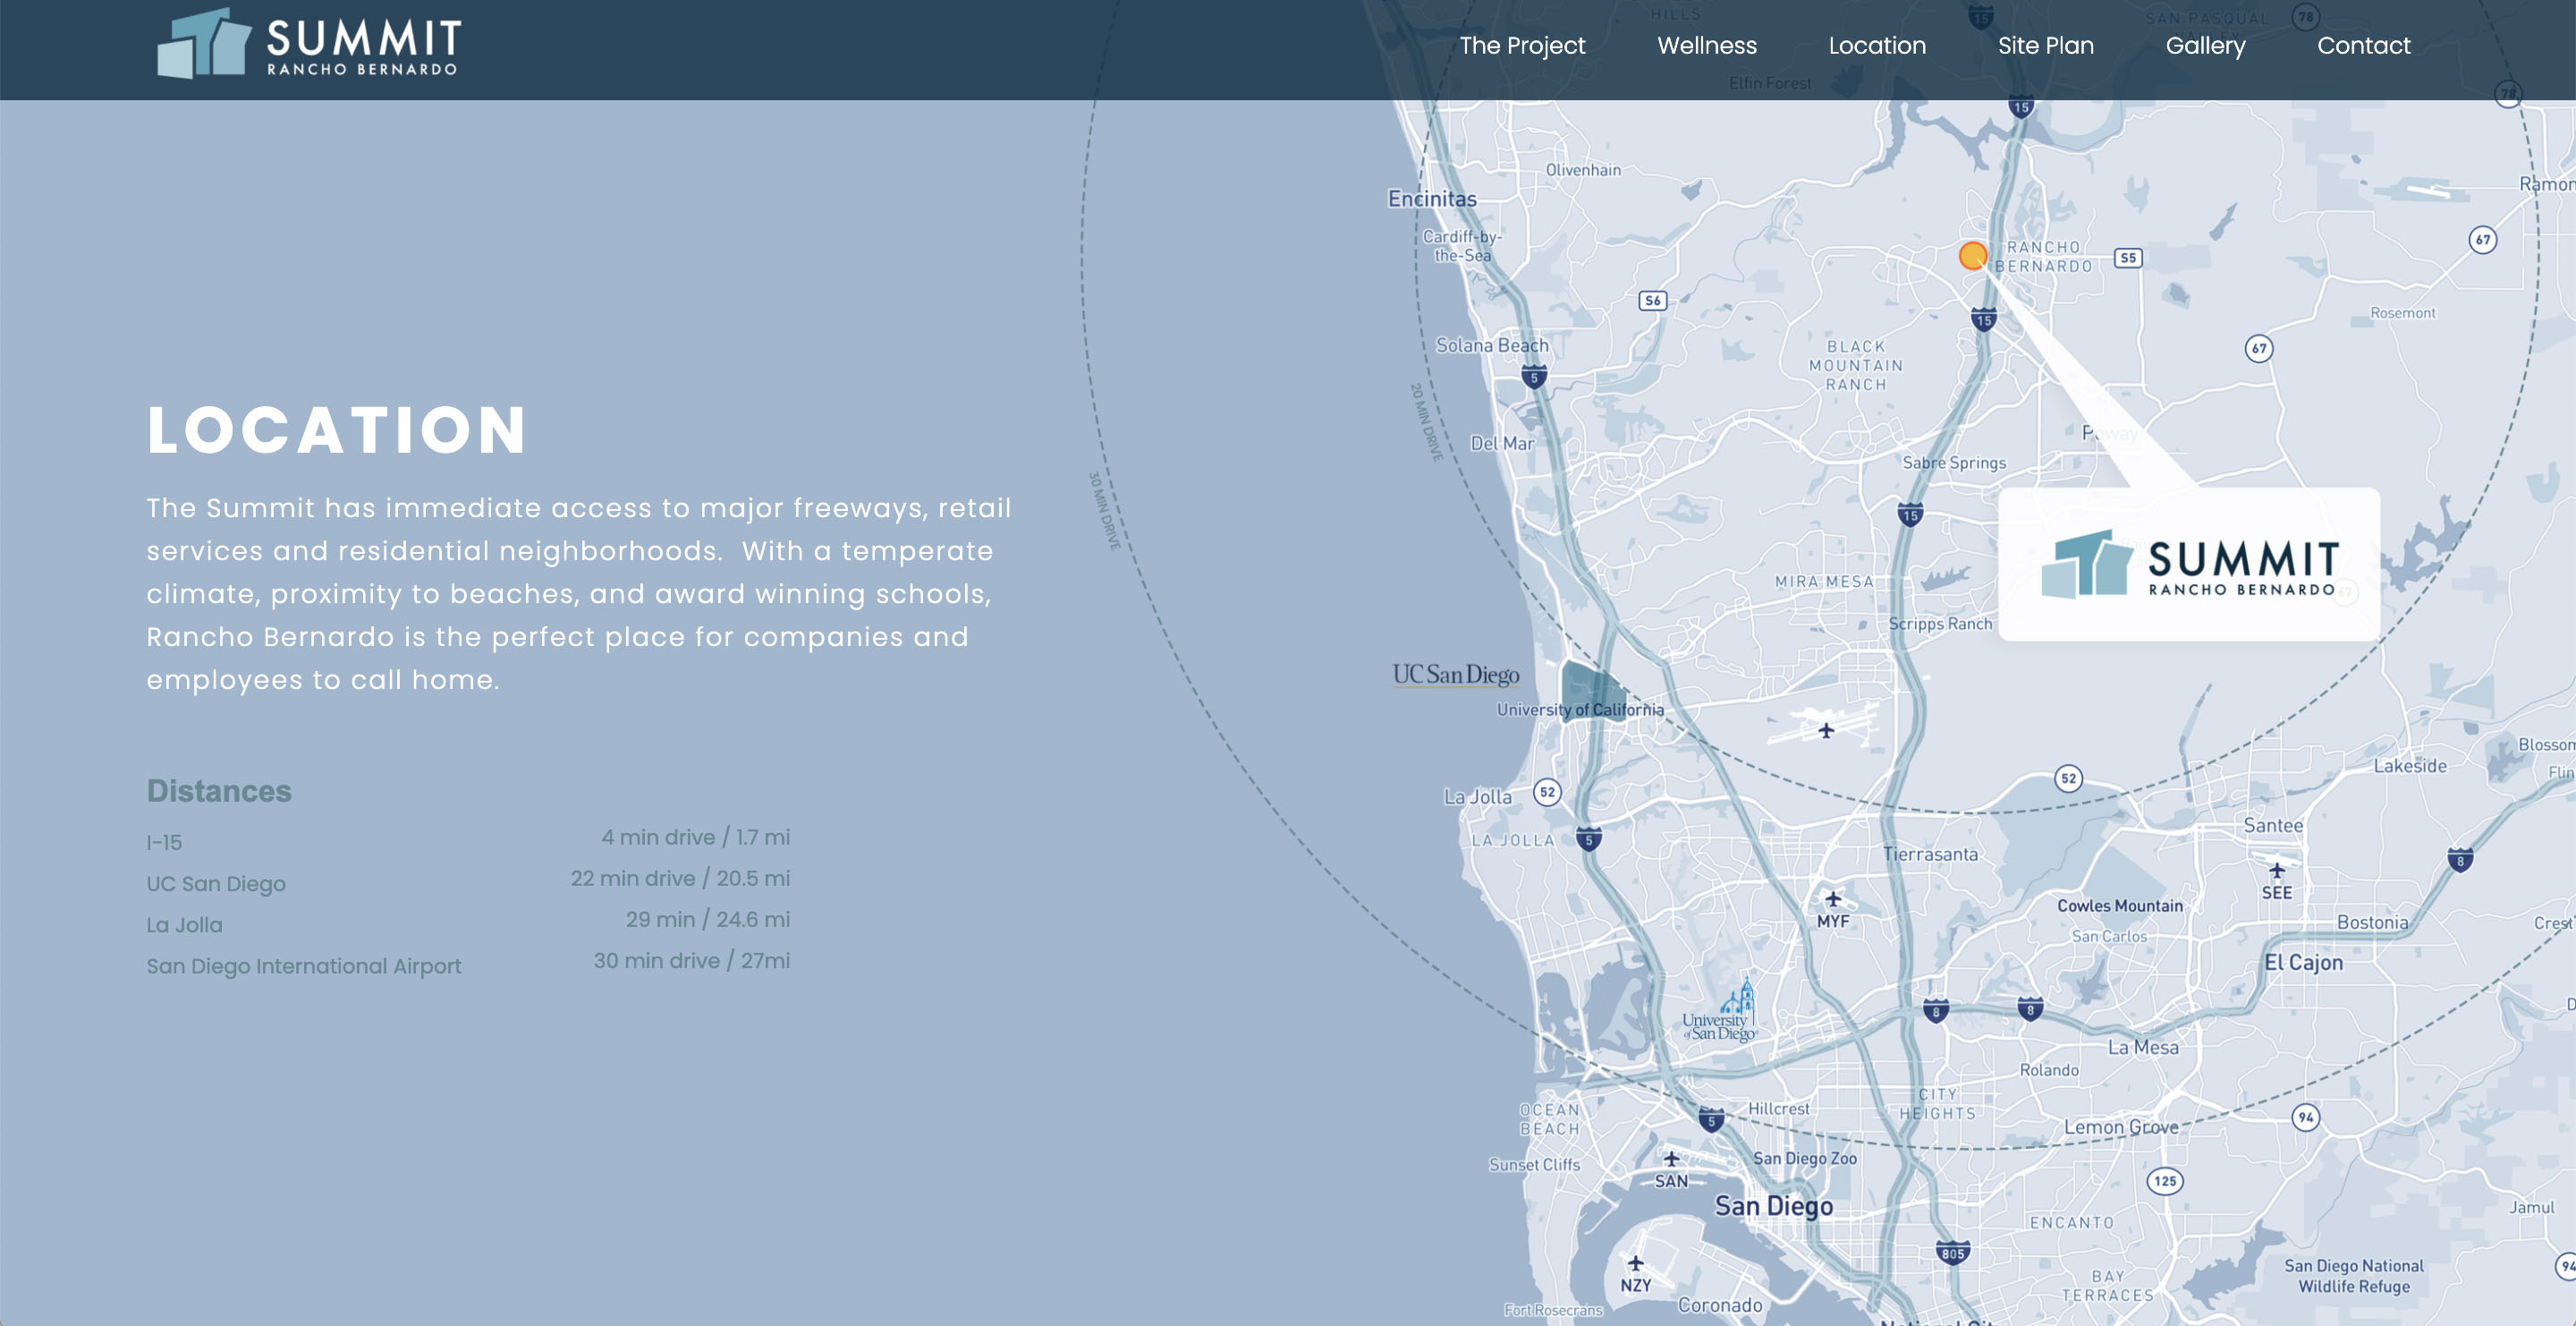Click the MYF airfield icon
Image resolution: width=2576 pixels, height=1326 pixels.
click(x=1832, y=899)
